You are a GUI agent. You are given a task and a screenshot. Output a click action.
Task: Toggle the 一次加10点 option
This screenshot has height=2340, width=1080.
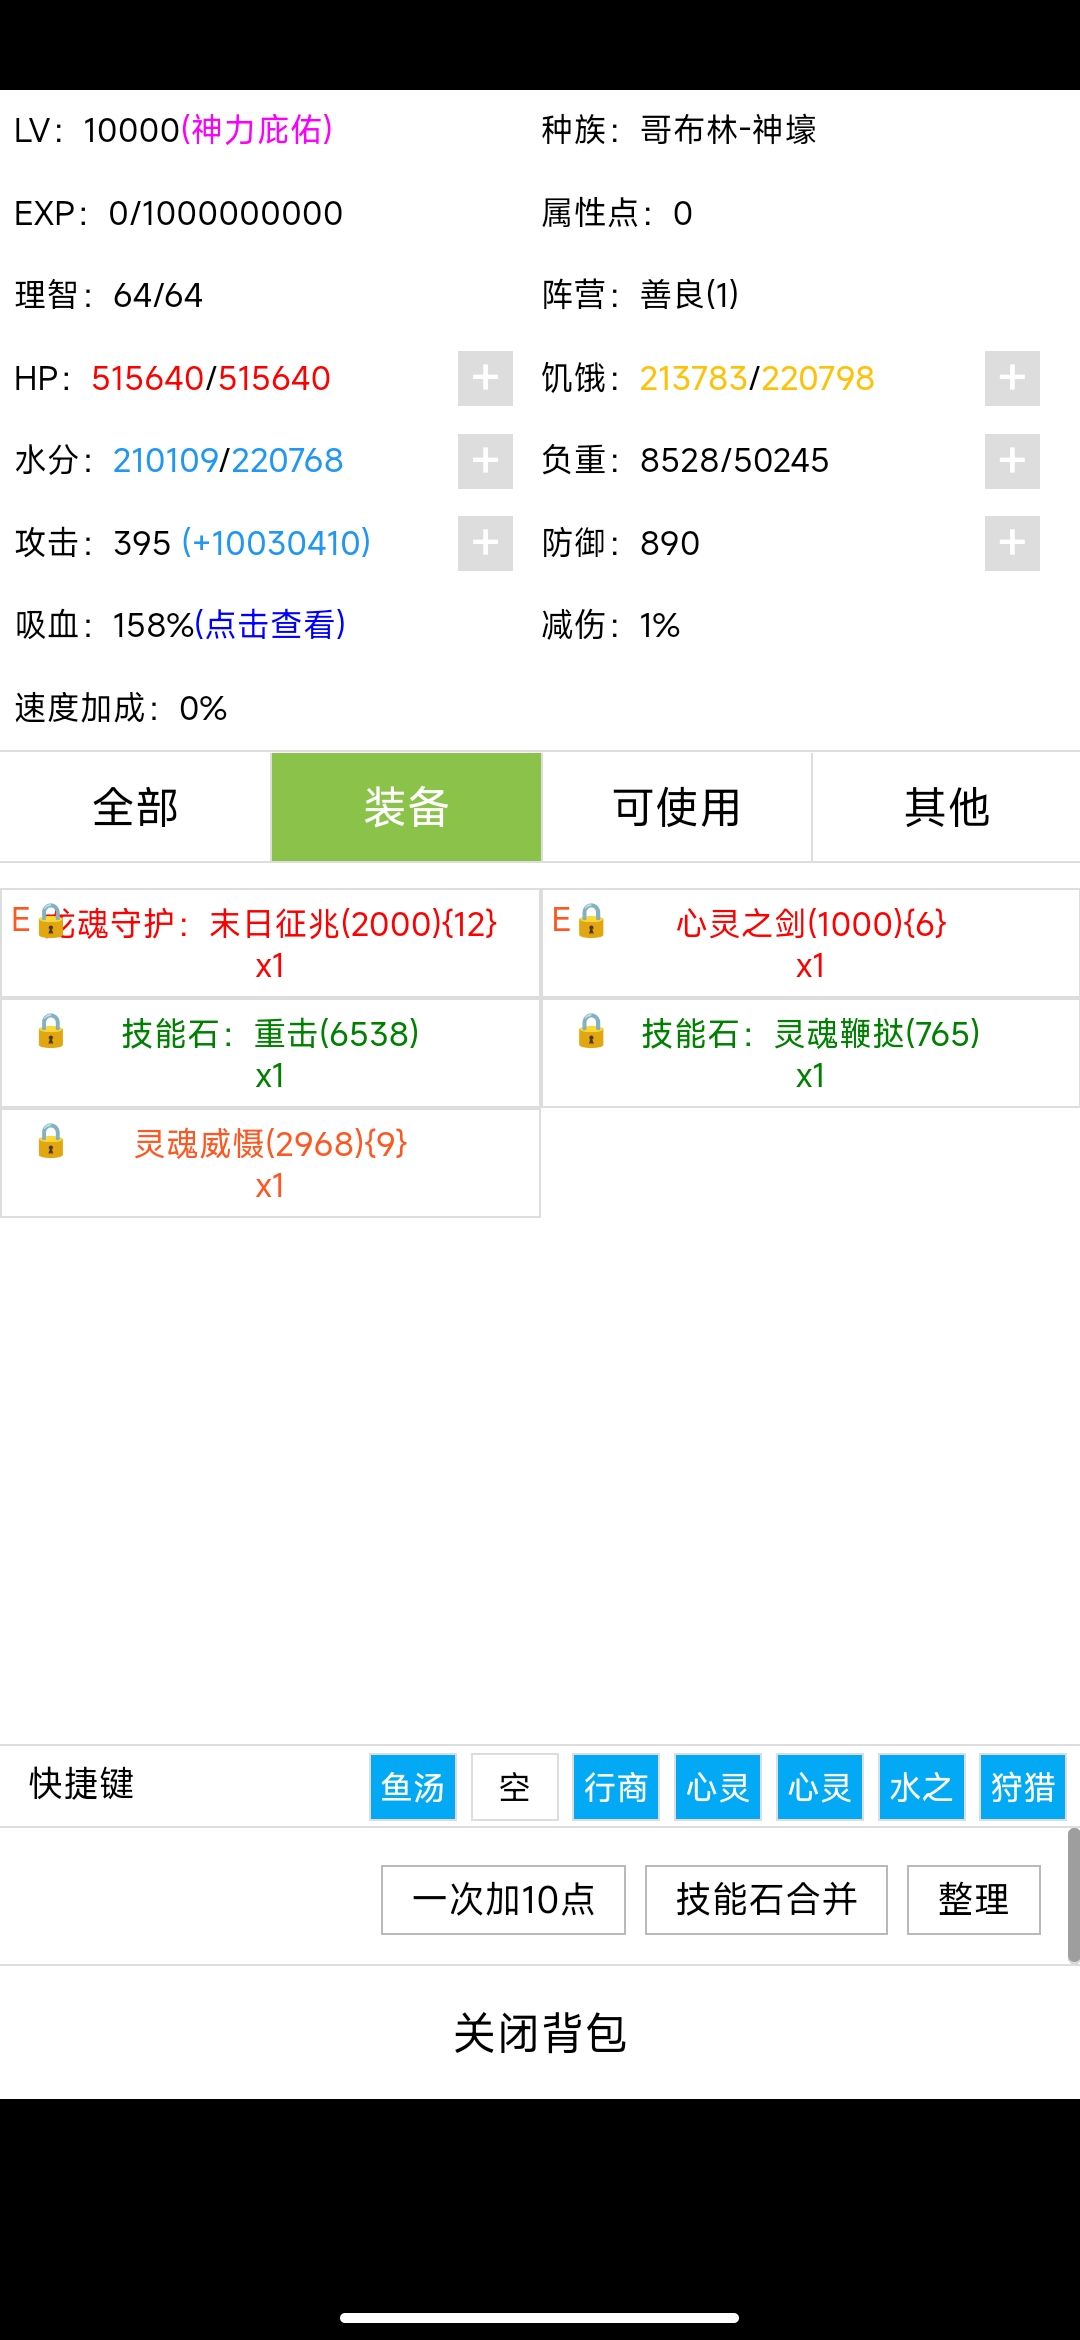coord(503,1900)
